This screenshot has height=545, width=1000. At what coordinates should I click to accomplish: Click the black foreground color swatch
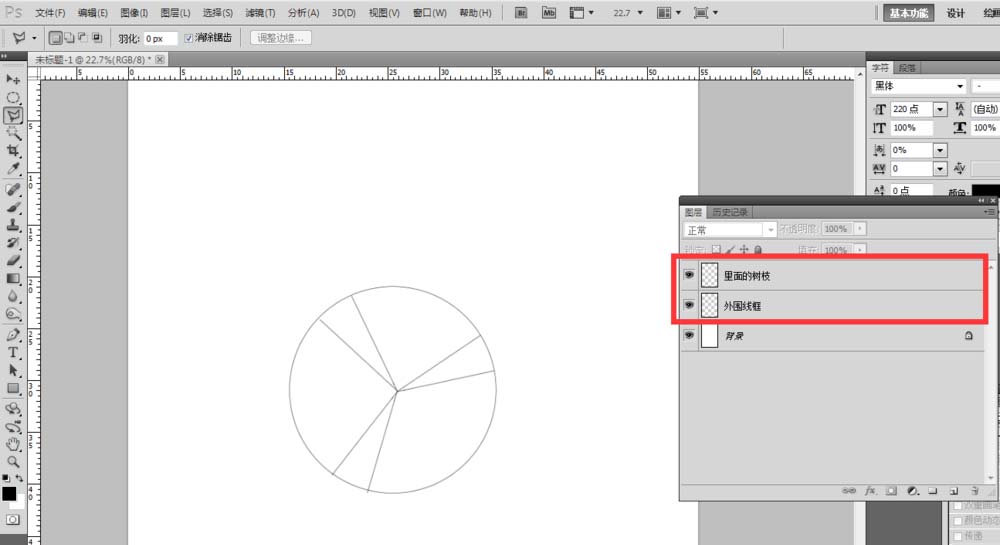point(9,494)
